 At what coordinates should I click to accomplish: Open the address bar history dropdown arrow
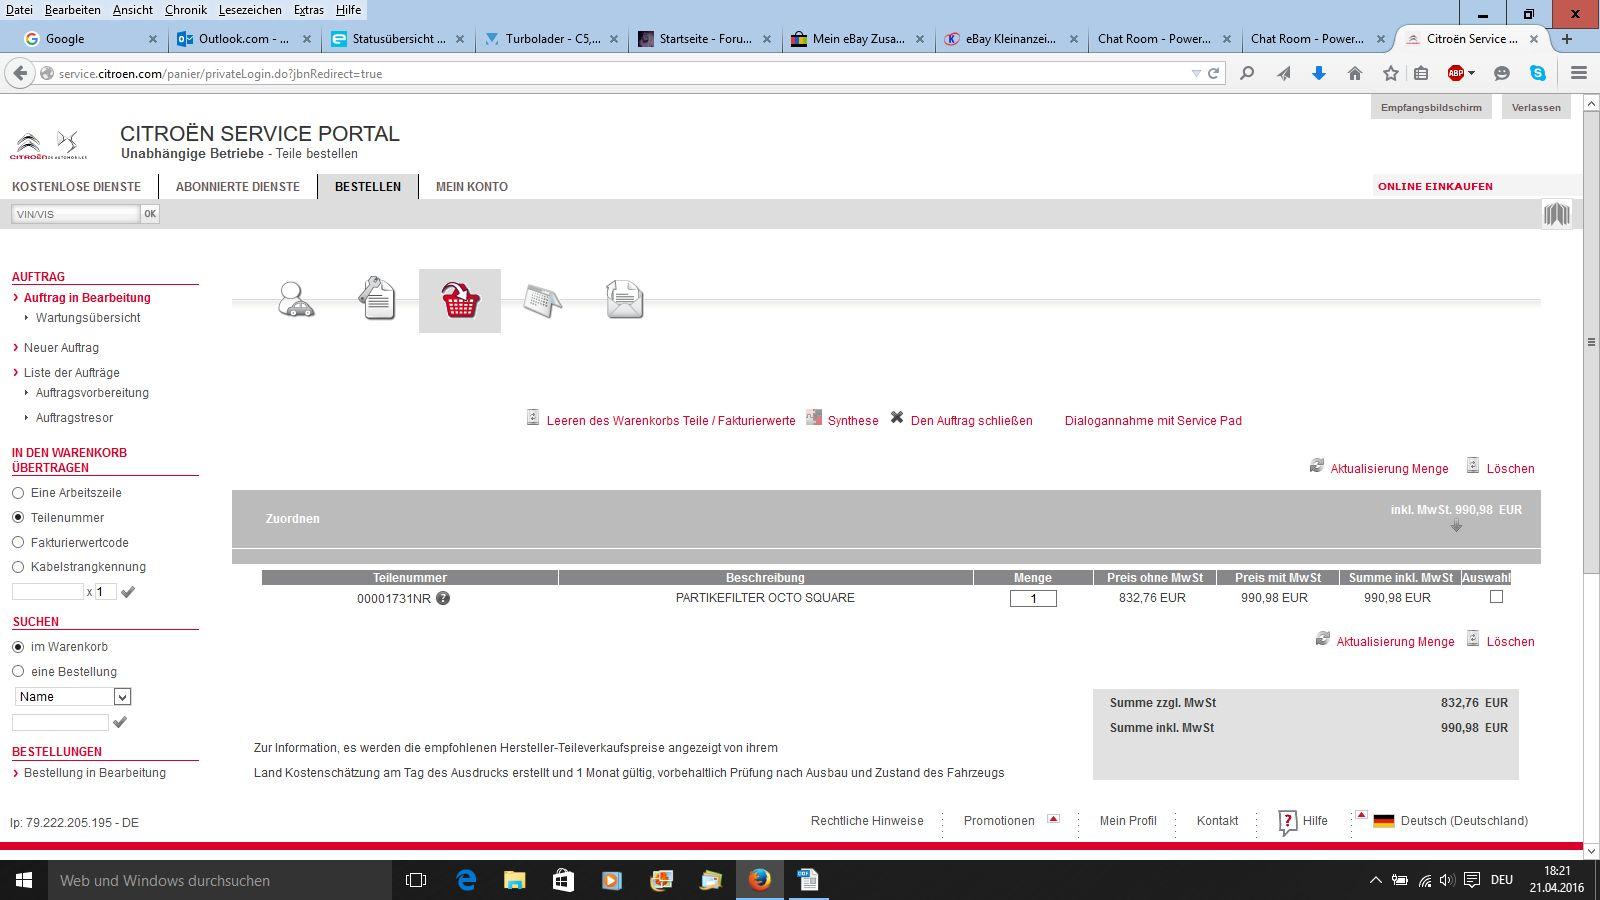[x=1196, y=73]
